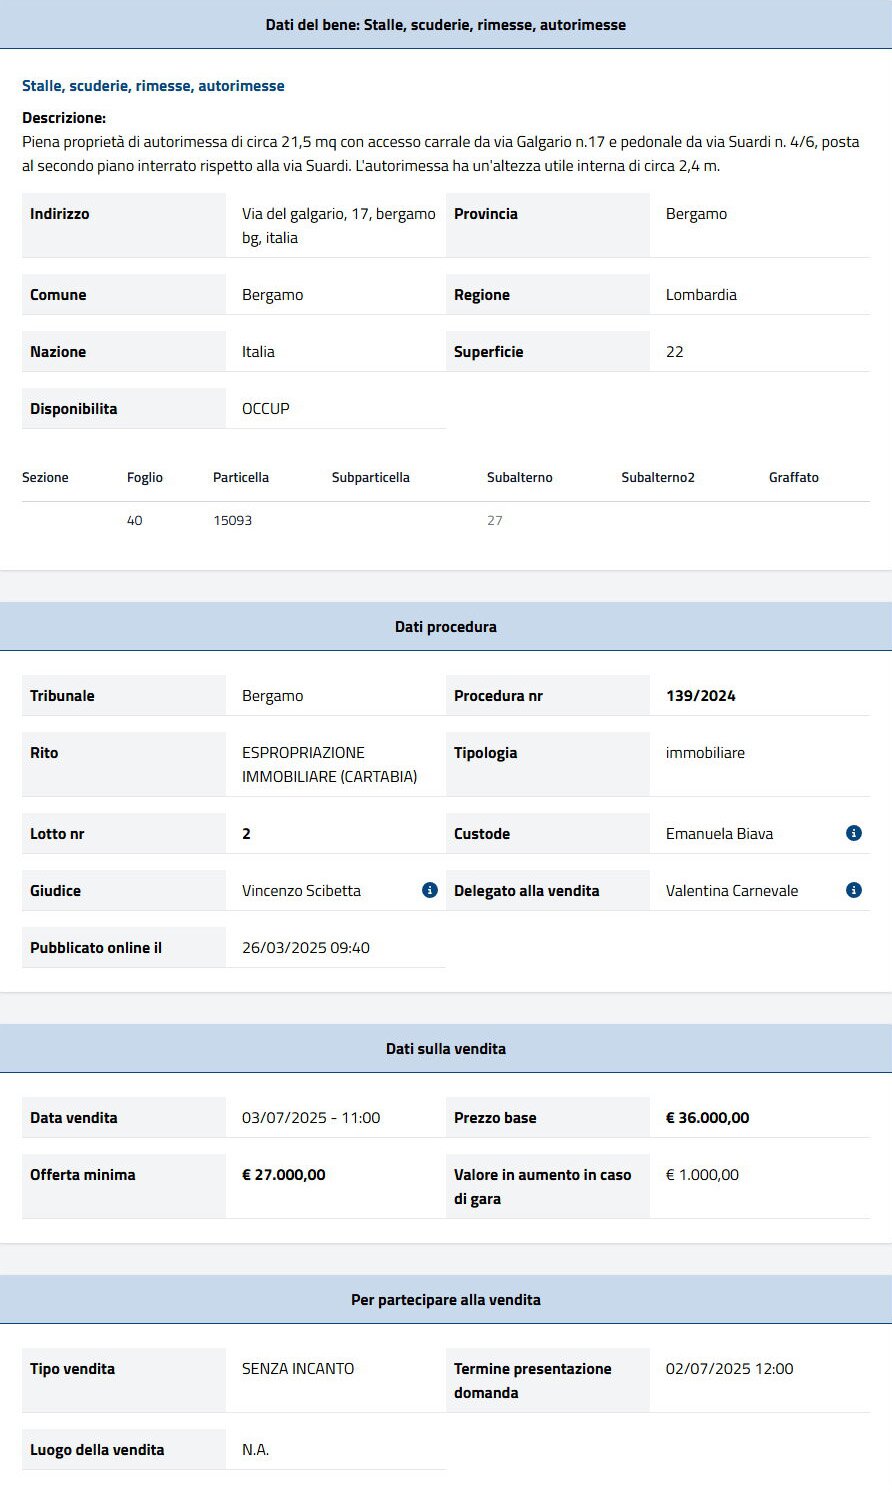Click the Rito value 'ESPROPRIAZIONE IMMOBILIARE (CARTABIA)'
This screenshot has width=892, height=1492.
click(330, 765)
